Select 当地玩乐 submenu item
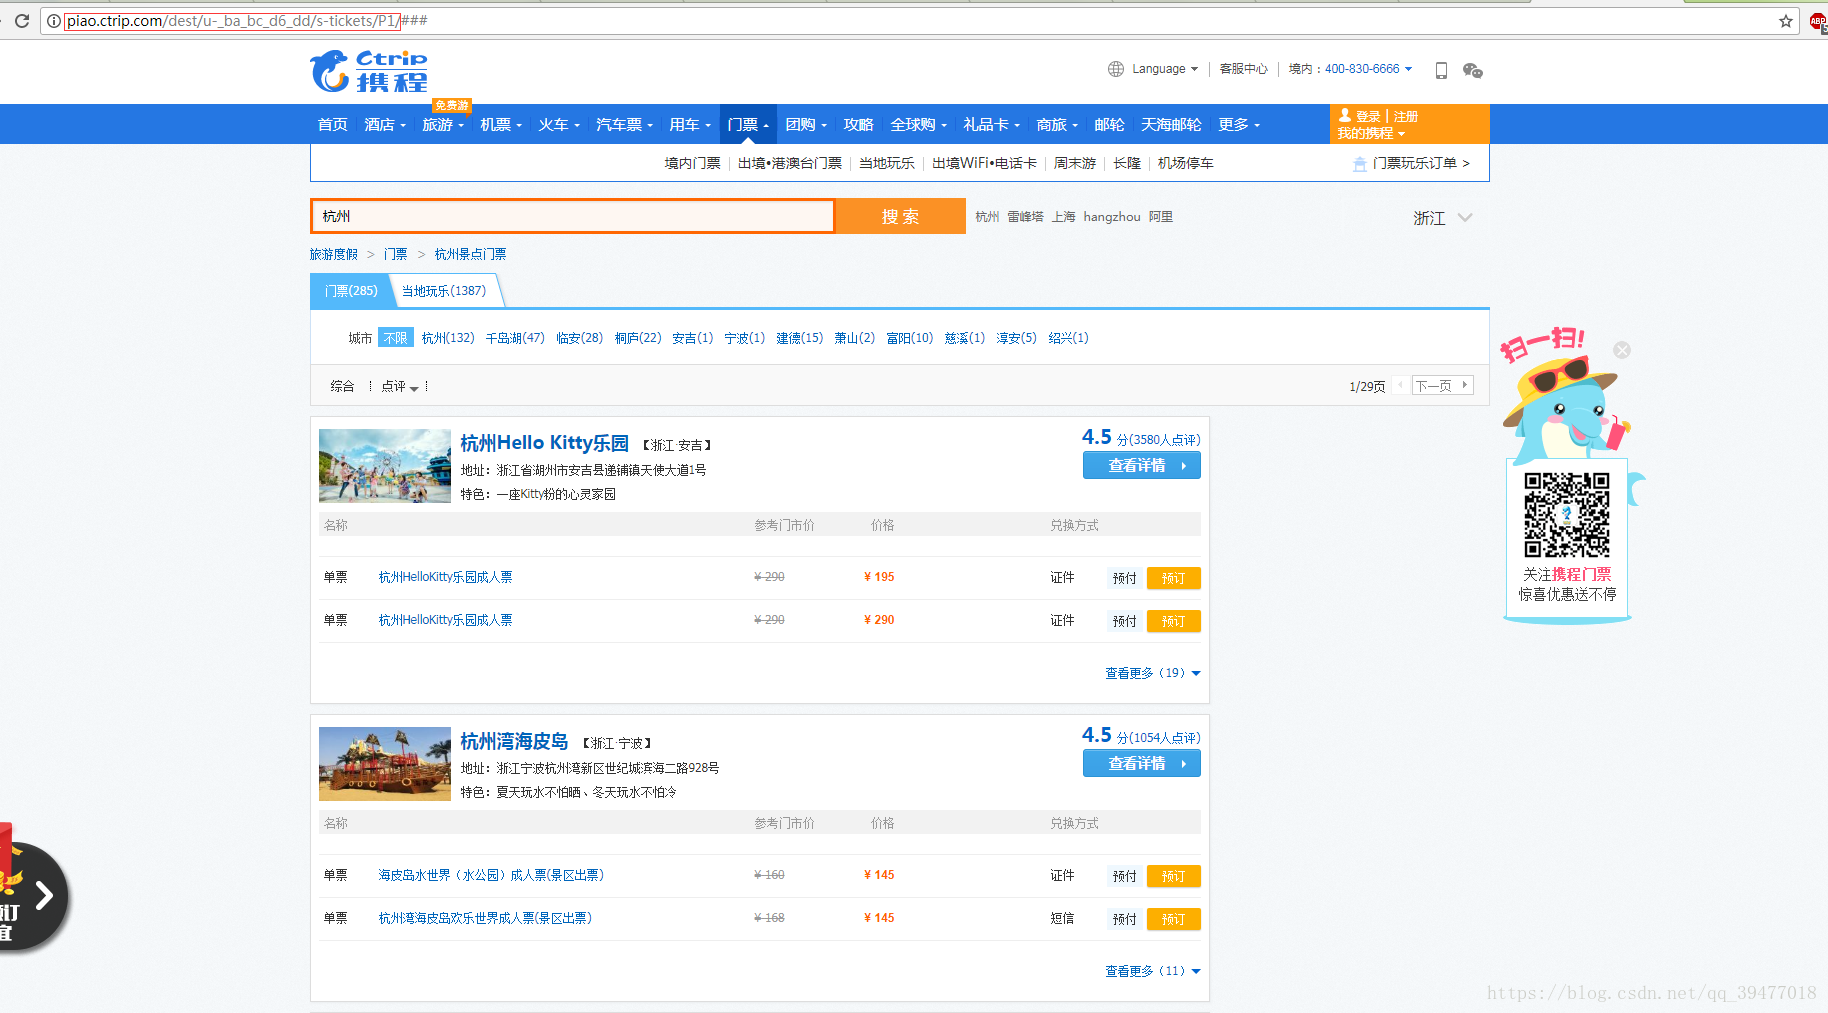The image size is (1828, 1013). 887,163
